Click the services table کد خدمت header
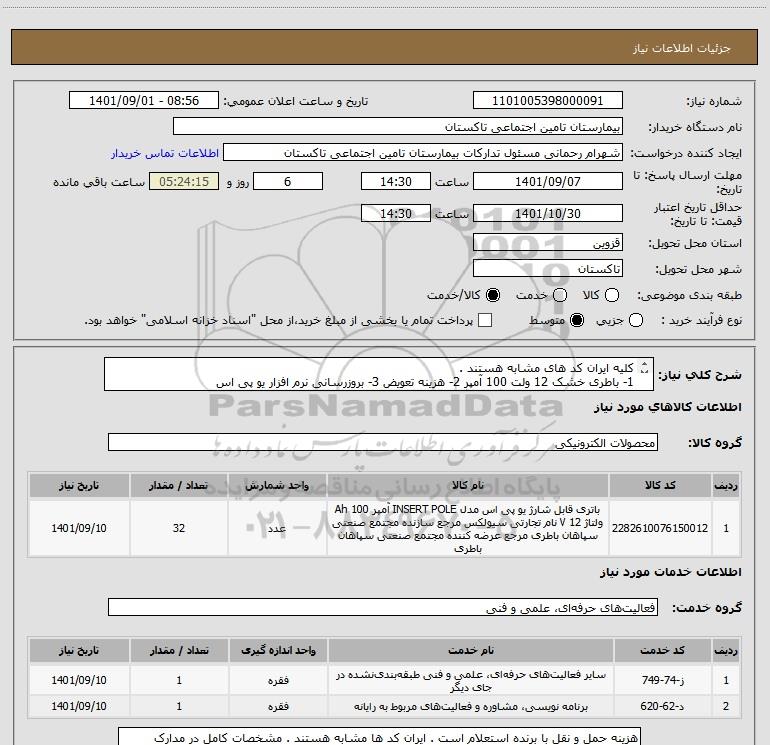 click(x=662, y=650)
